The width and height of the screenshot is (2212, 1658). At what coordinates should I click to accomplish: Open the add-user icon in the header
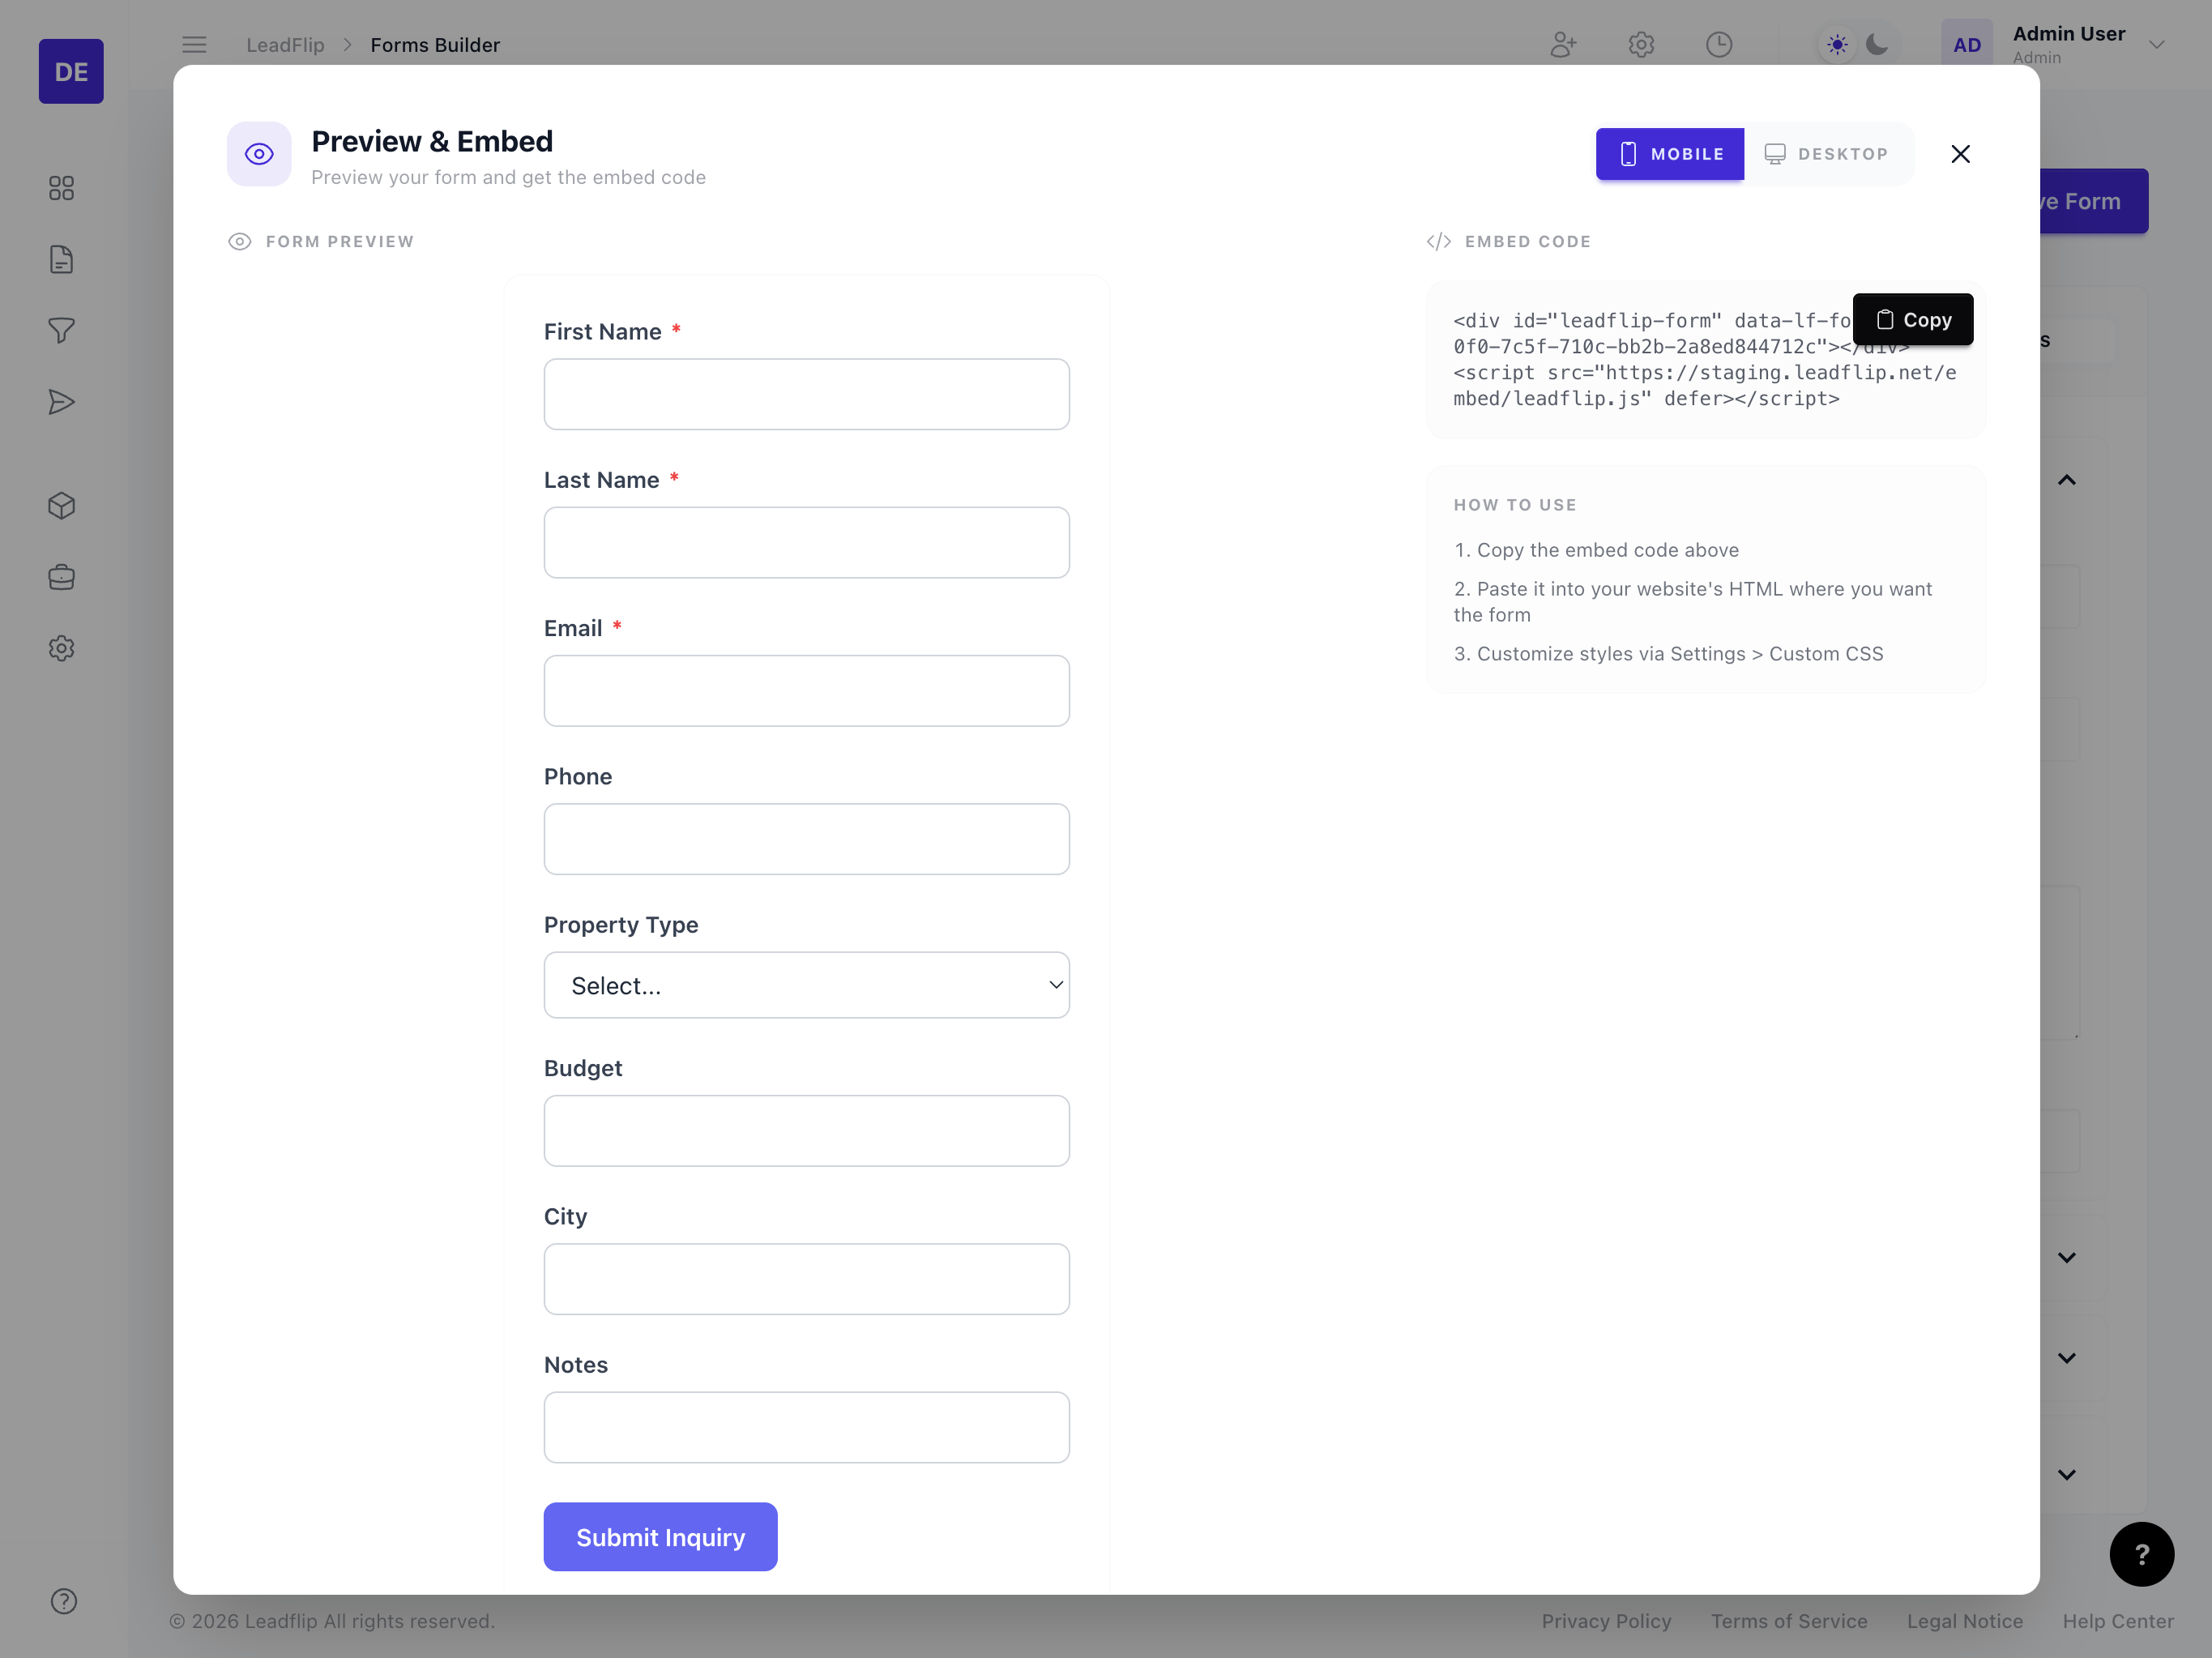pyautogui.click(x=1563, y=44)
